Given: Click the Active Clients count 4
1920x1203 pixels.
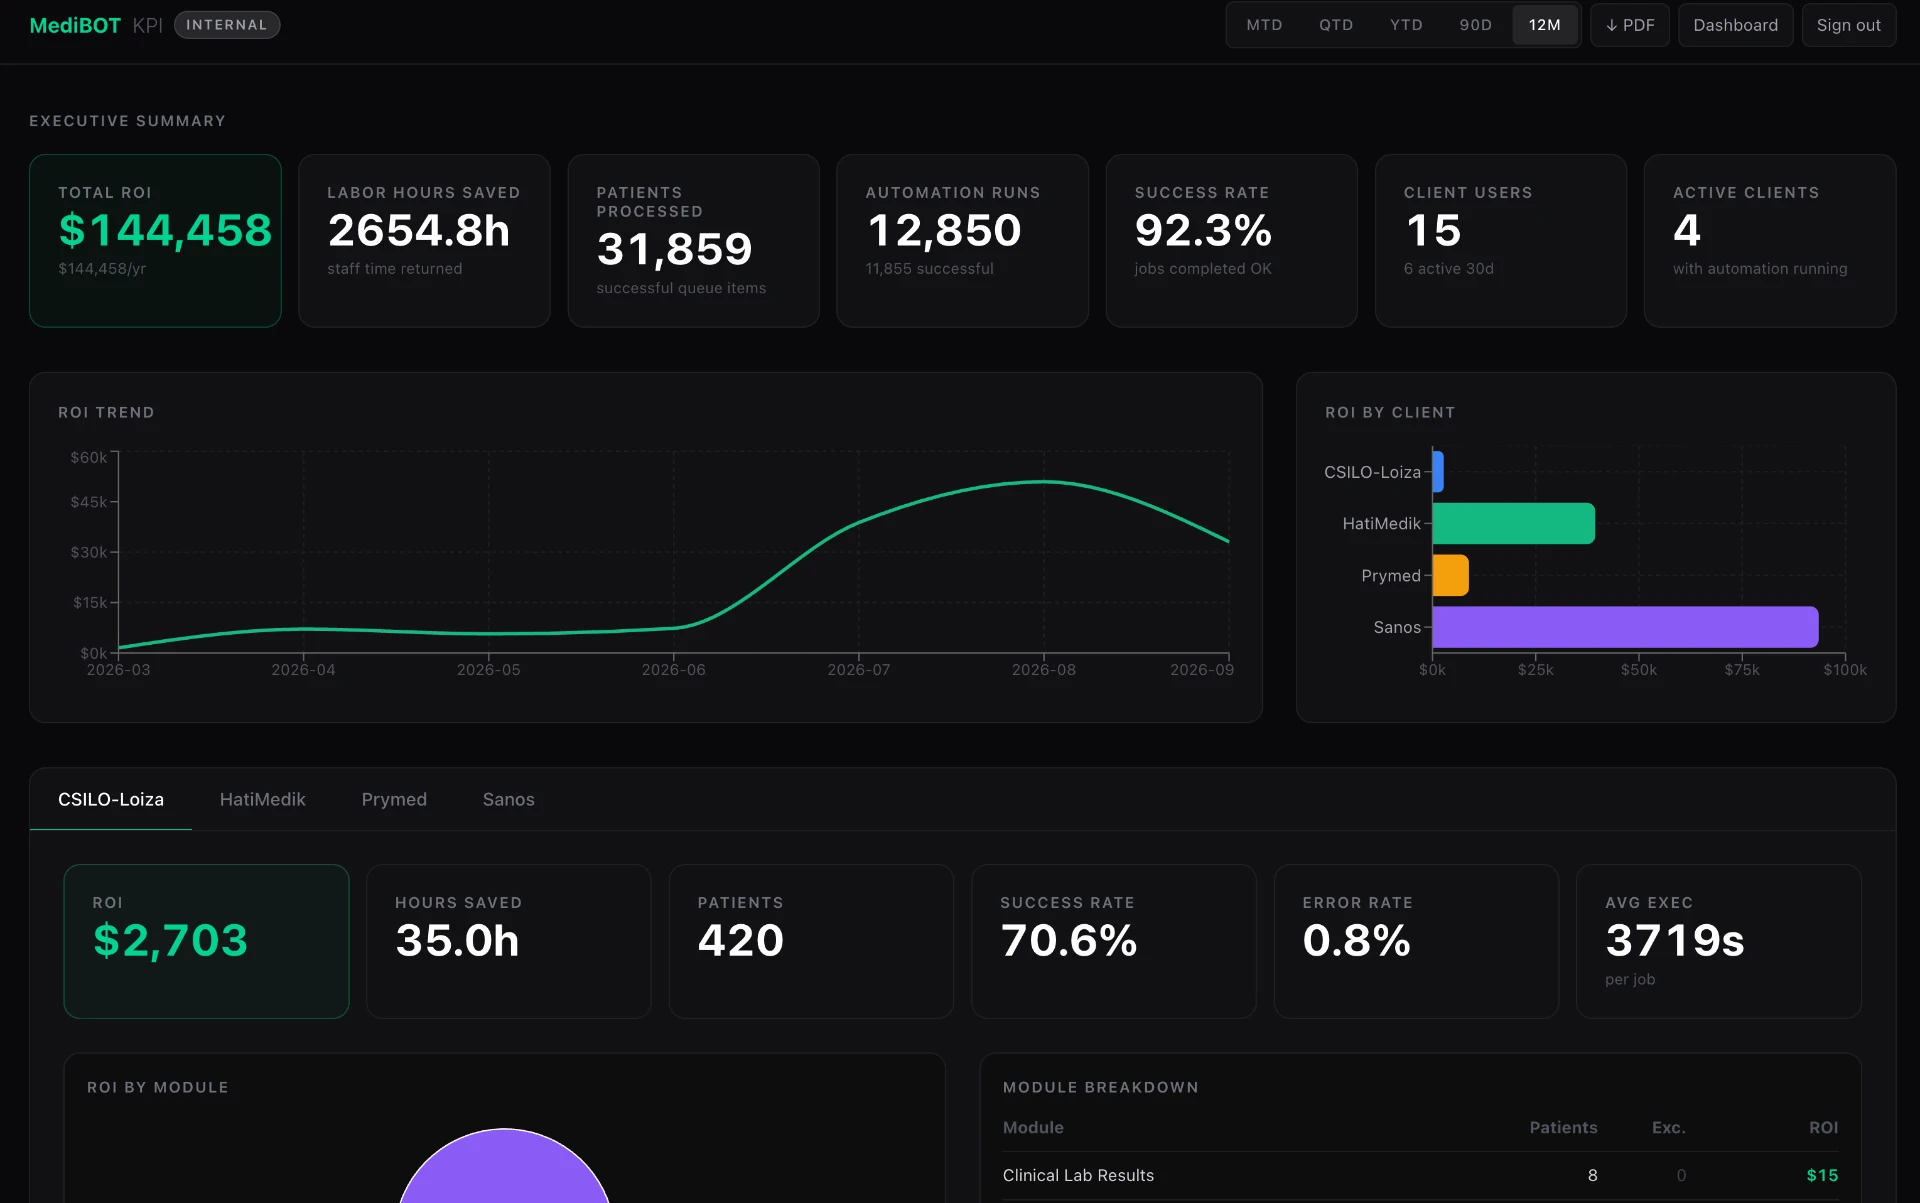Looking at the screenshot, I should pyautogui.click(x=1687, y=230).
